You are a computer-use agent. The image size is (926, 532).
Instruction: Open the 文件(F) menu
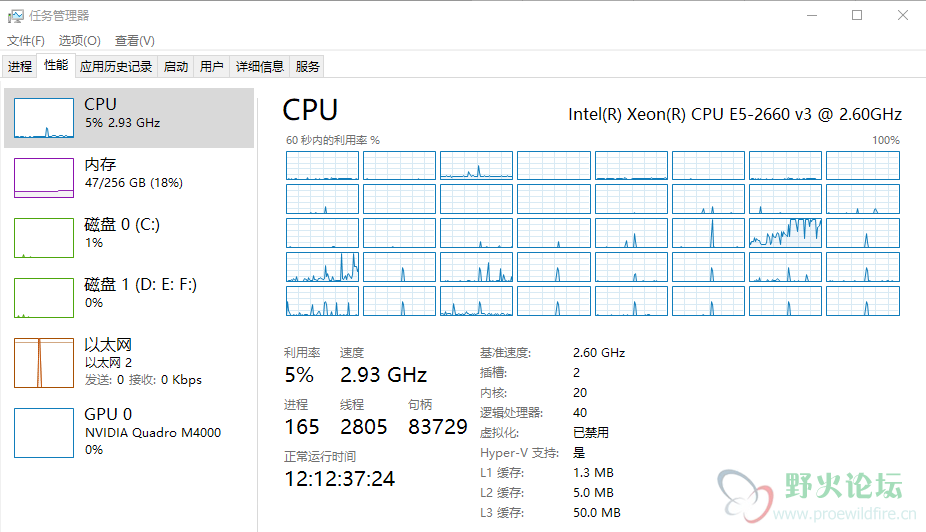(x=25, y=41)
